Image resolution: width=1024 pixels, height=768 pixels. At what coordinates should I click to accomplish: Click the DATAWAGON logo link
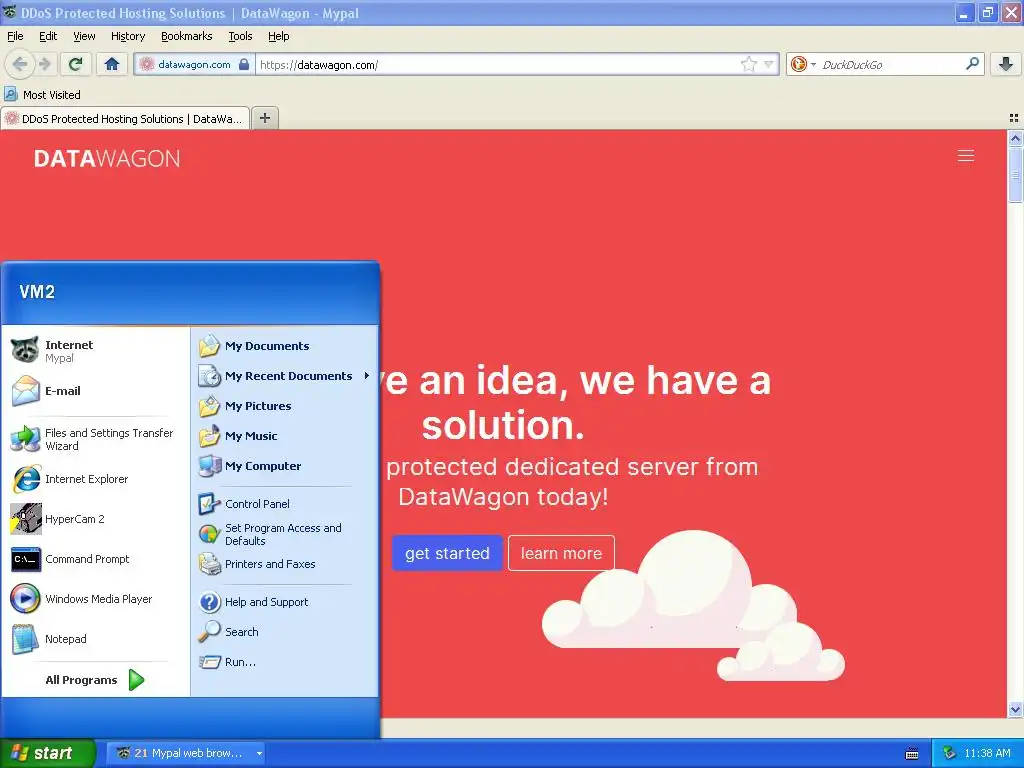point(106,158)
